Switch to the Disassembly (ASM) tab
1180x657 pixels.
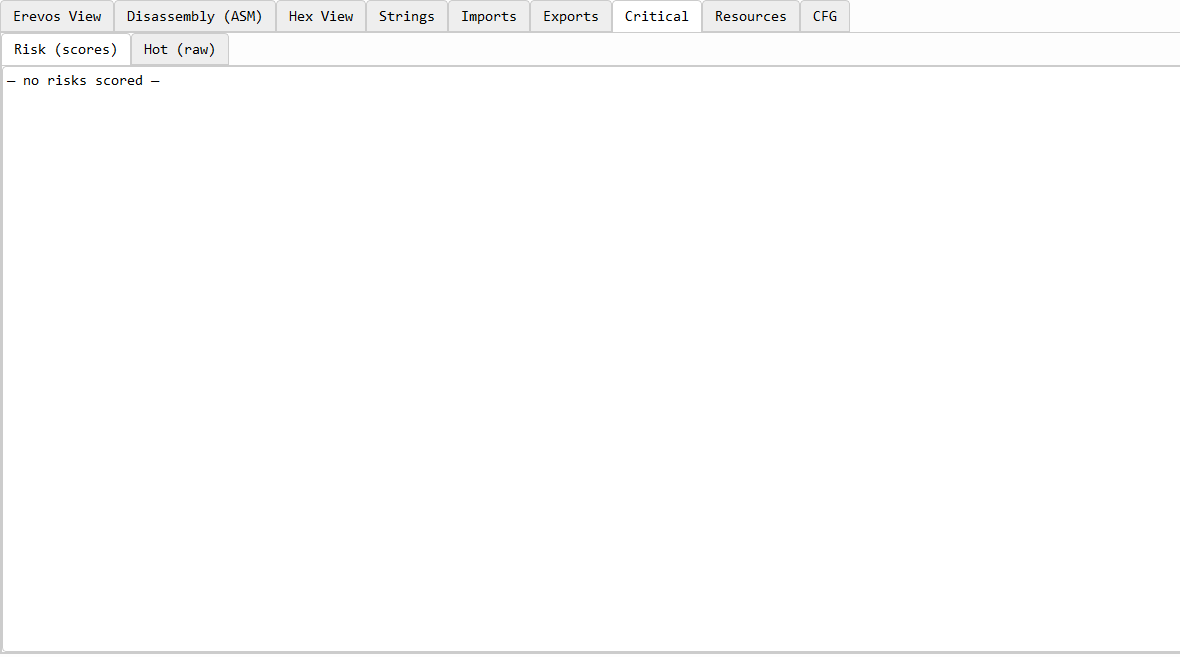[195, 17]
